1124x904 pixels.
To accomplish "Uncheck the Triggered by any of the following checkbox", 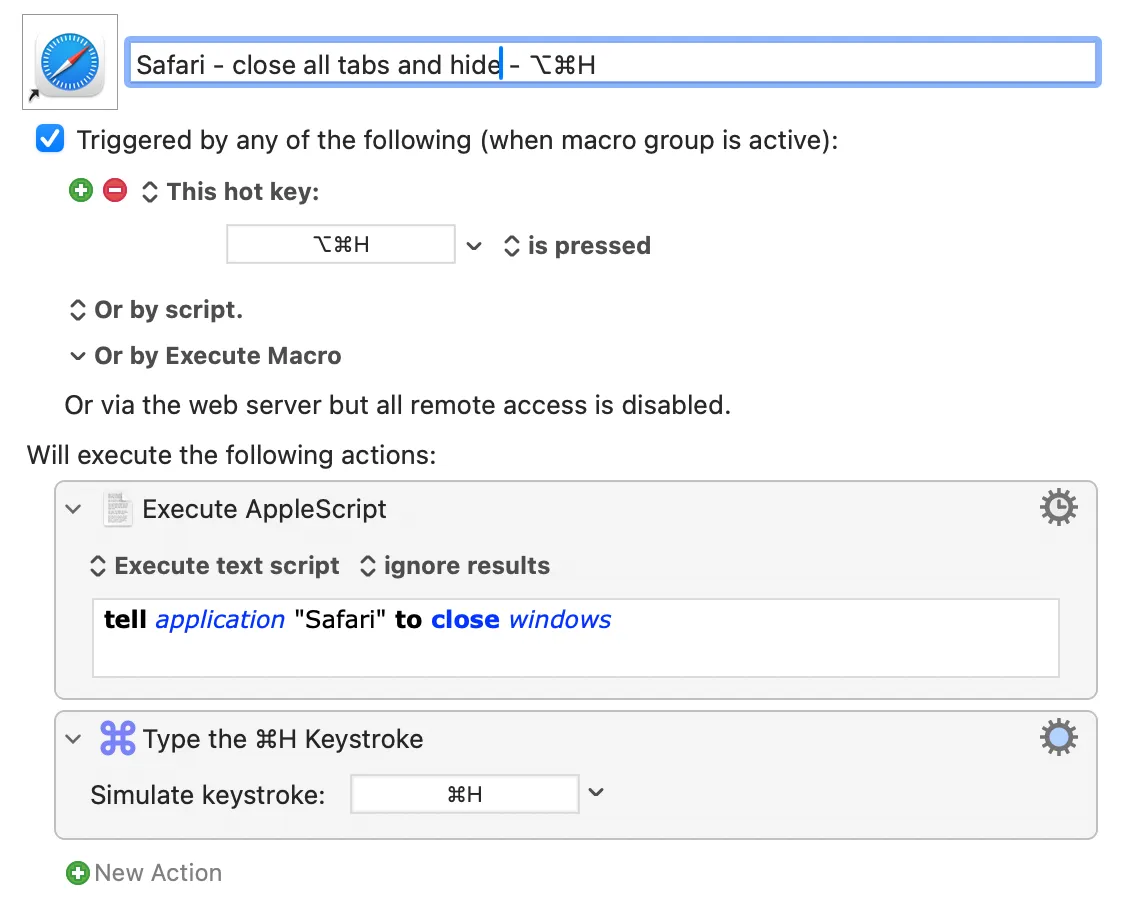I will click(50, 139).
